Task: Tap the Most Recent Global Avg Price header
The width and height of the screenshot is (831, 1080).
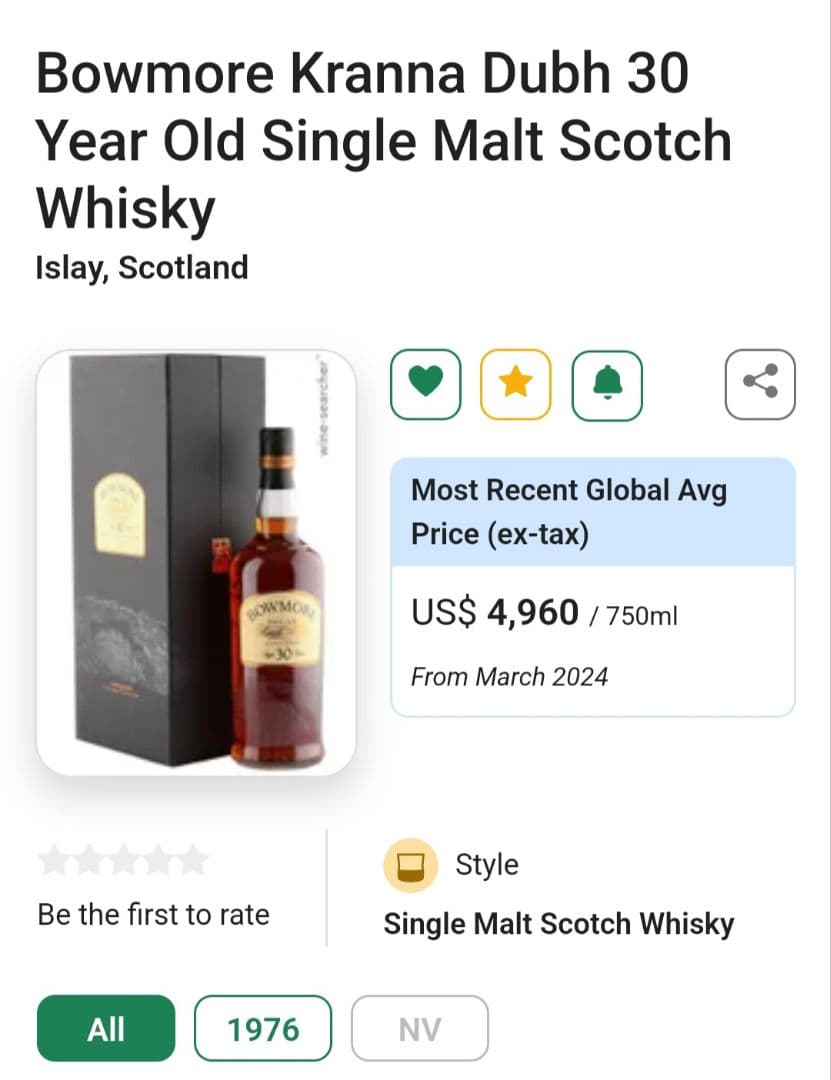Action: point(568,512)
